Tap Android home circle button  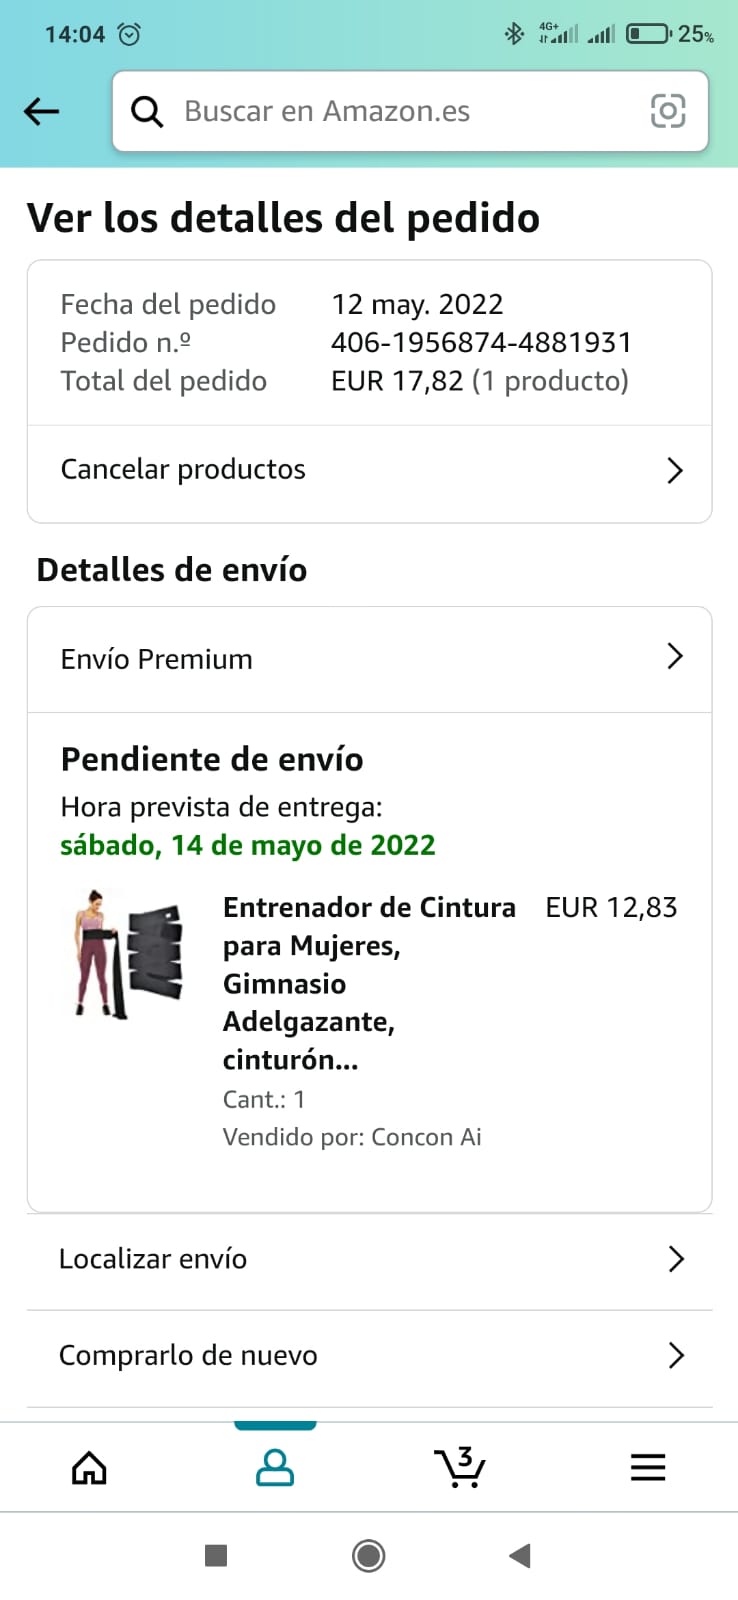coord(369,1556)
